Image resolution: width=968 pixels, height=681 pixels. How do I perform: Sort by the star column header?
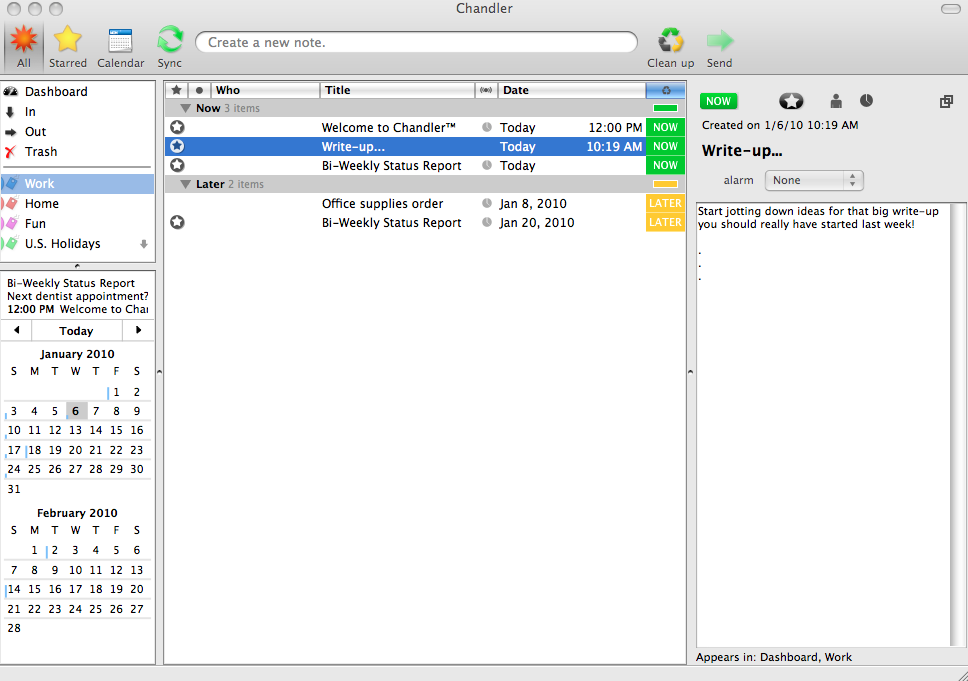click(x=177, y=90)
